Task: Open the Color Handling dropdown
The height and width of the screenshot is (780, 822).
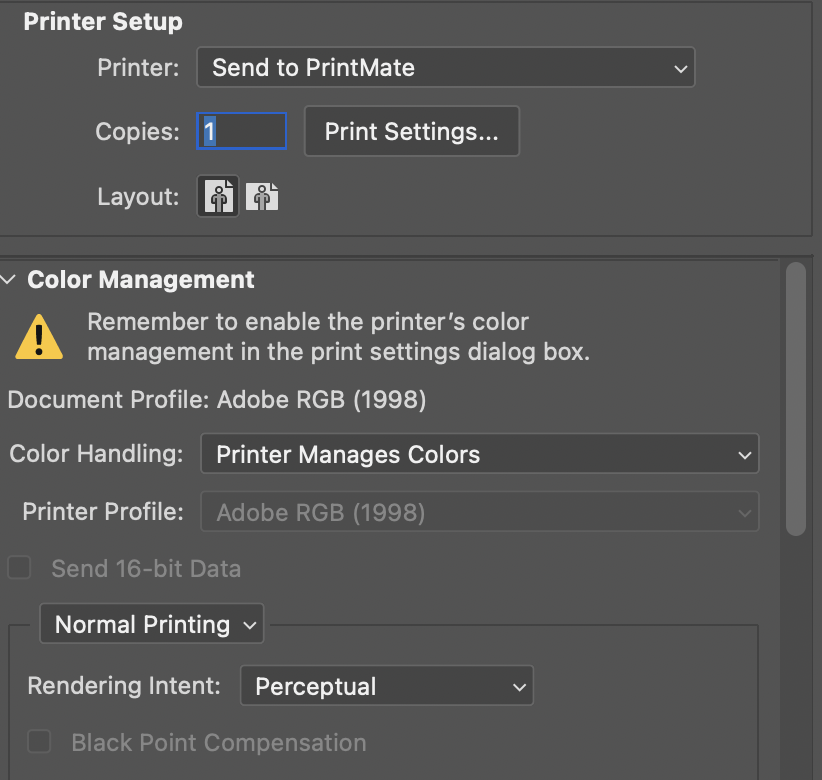Action: pos(480,454)
